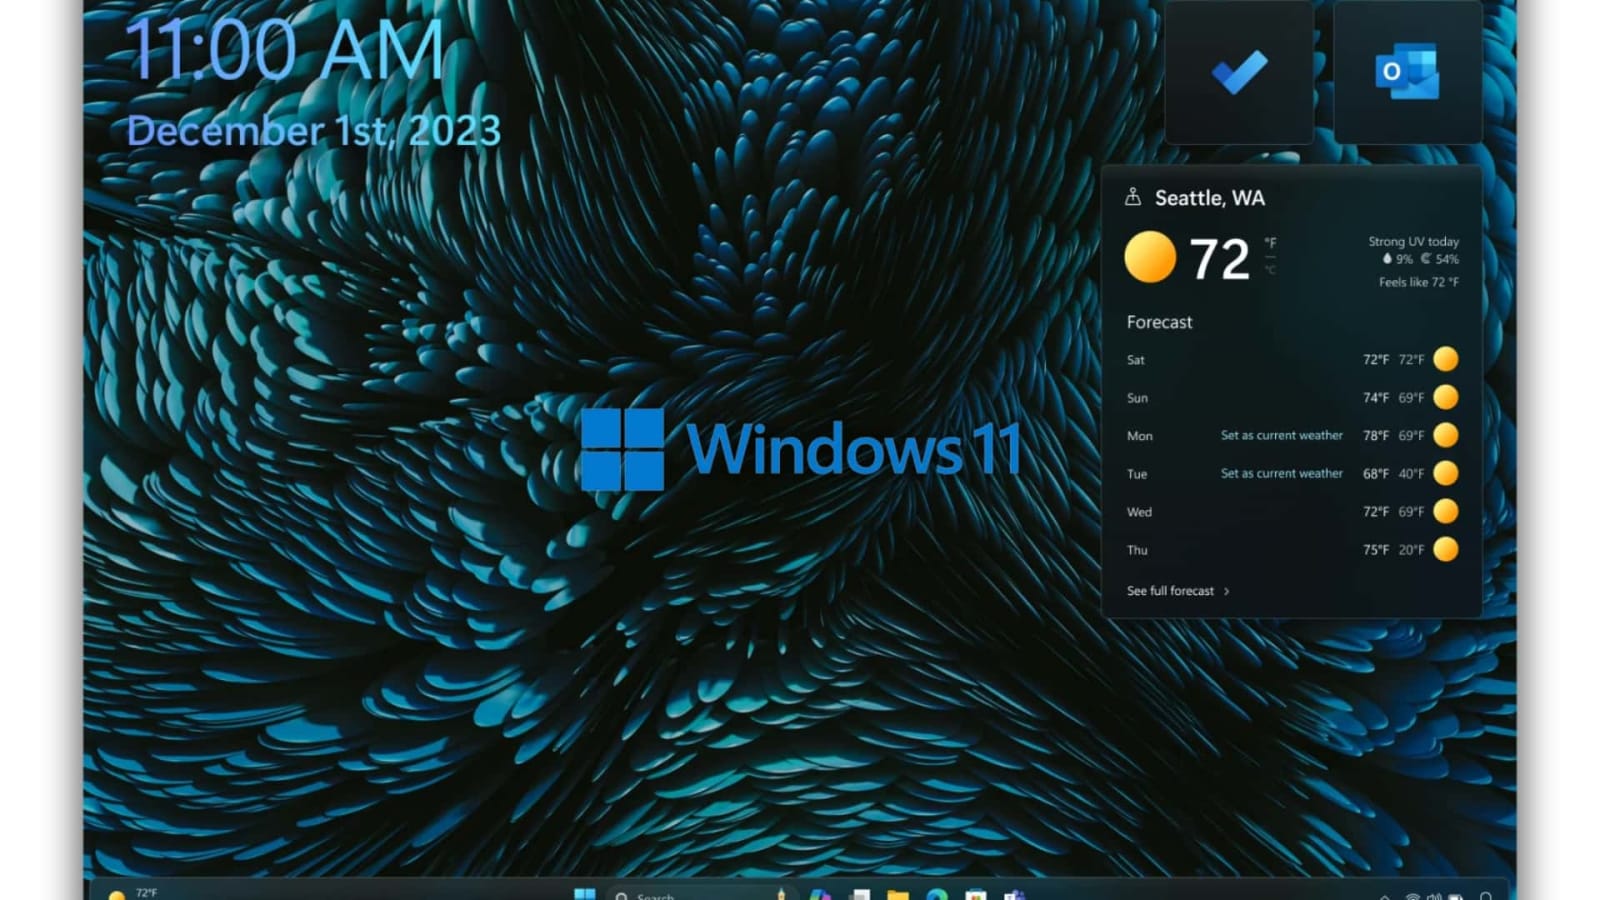Click the See full forecast chevron
This screenshot has width=1600, height=900.
tap(1226, 591)
